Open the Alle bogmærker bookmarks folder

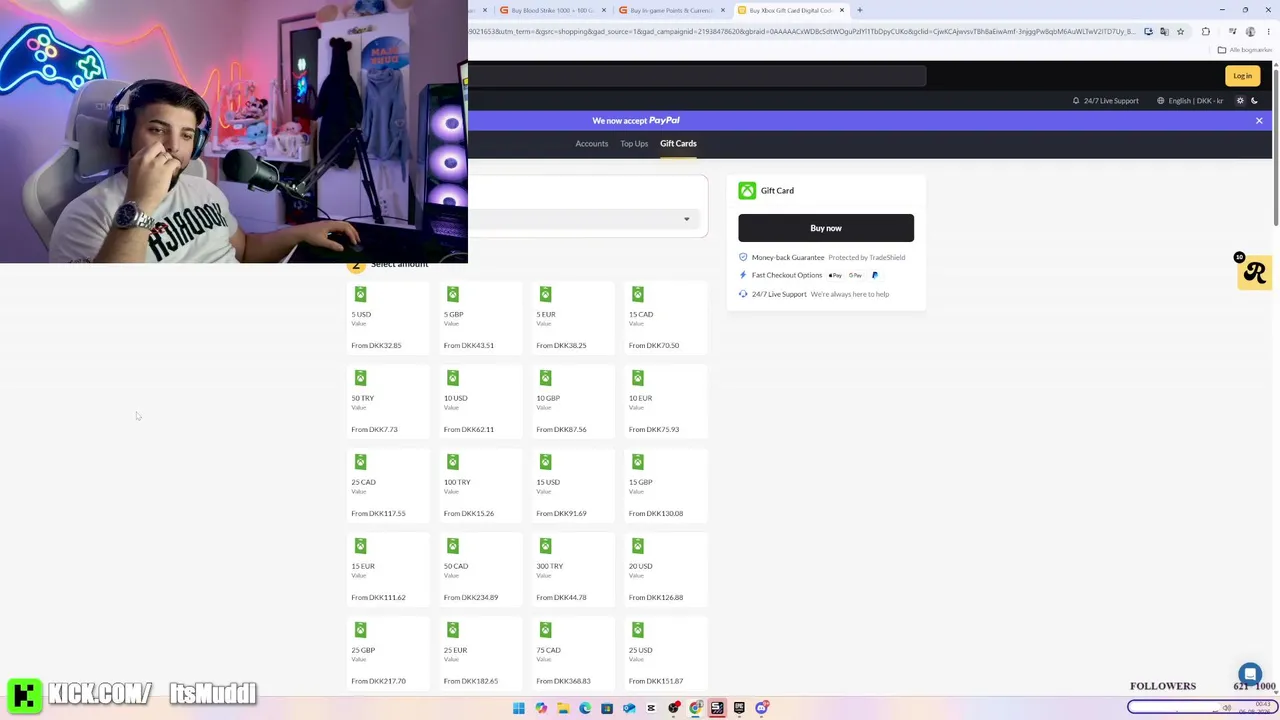[x=1246, y=50]
